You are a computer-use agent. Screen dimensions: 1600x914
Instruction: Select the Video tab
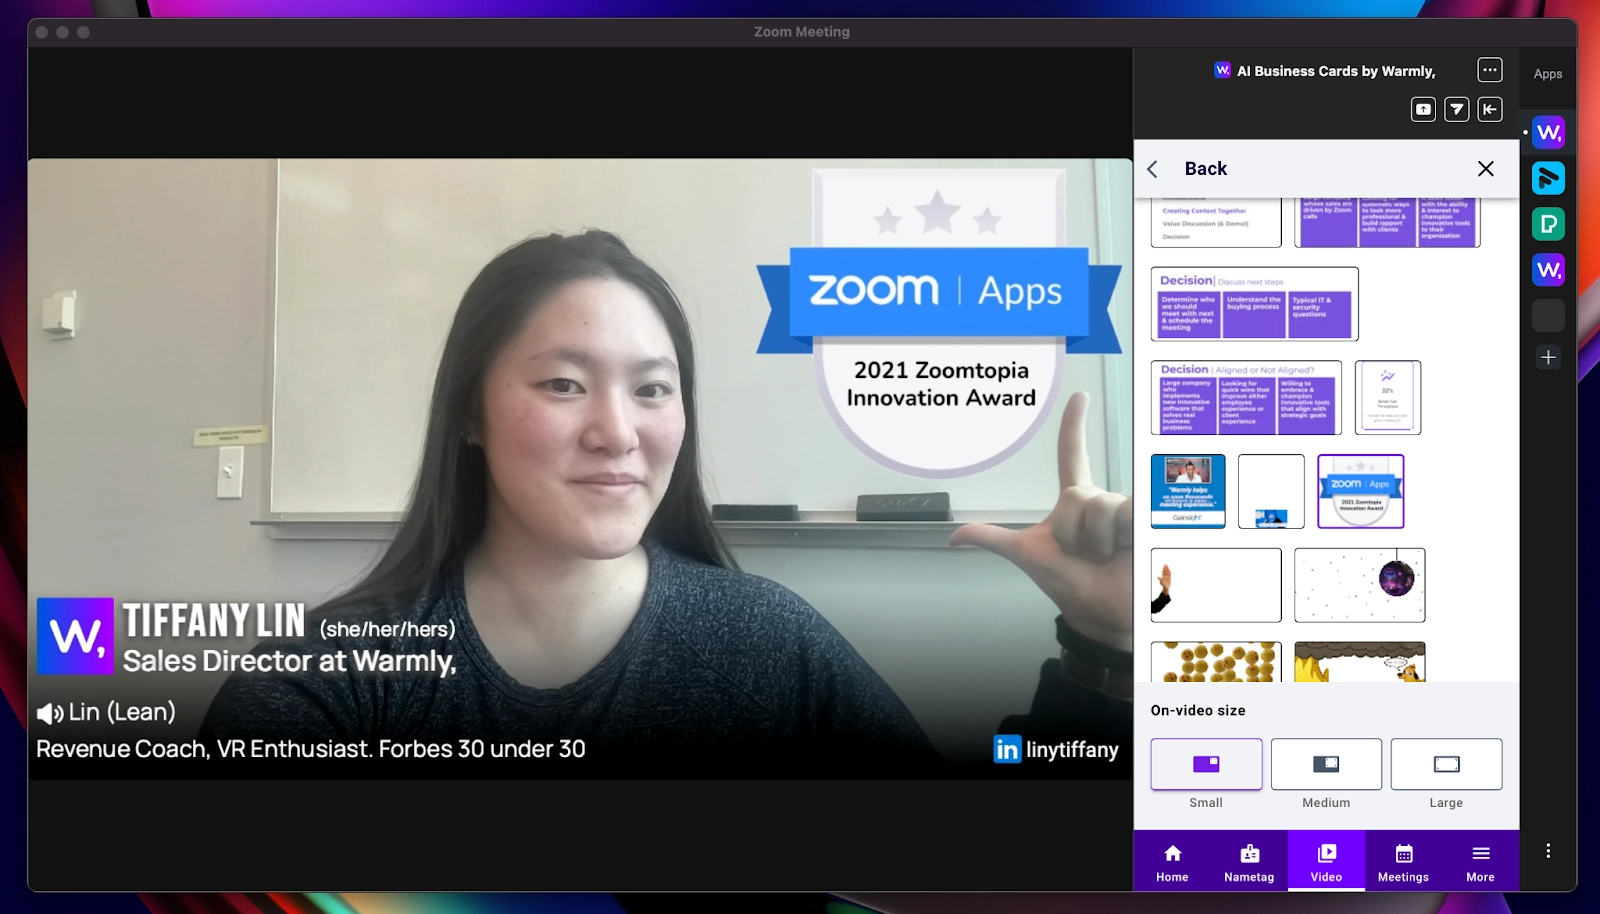pos(1326,862)
